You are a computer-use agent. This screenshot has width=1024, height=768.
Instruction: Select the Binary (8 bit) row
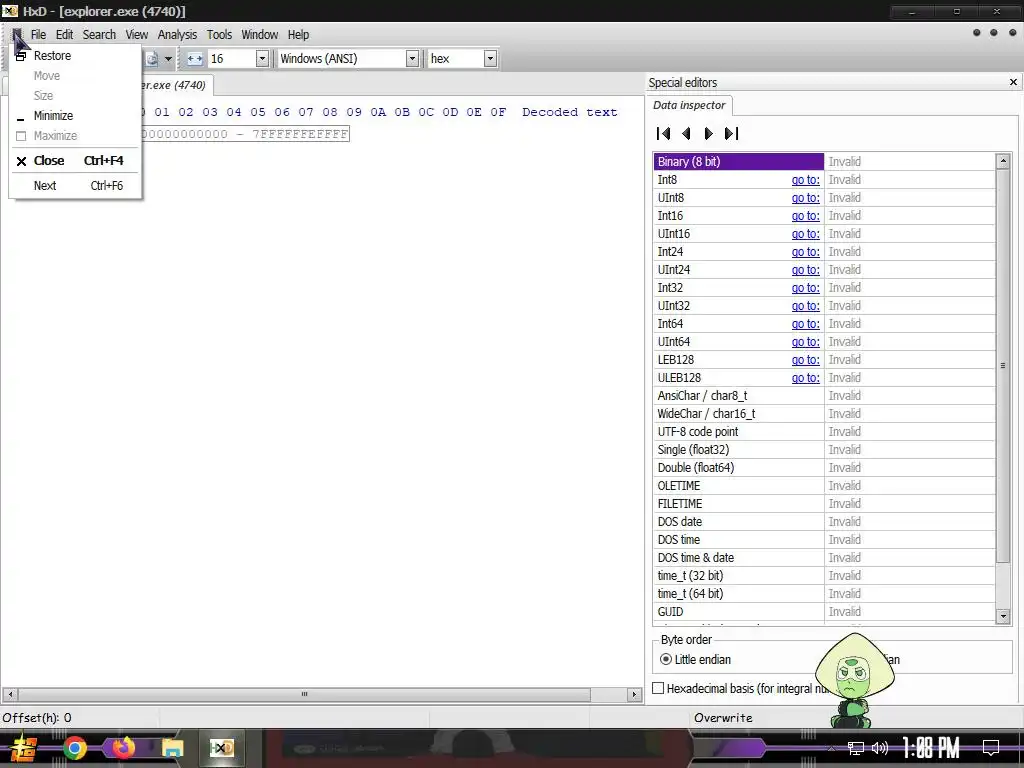824,161
